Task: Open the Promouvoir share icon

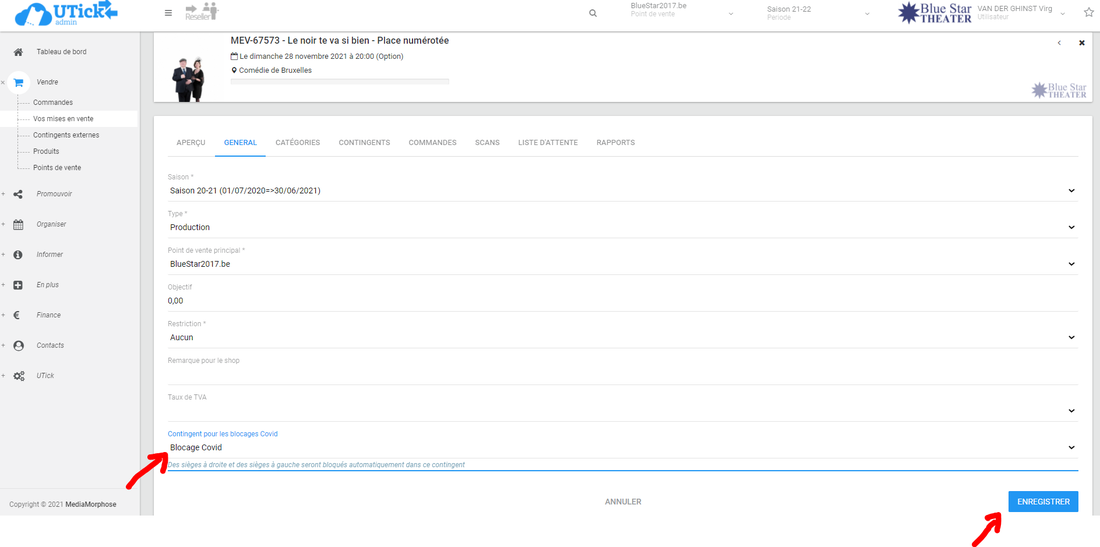Action: (18, 194)
